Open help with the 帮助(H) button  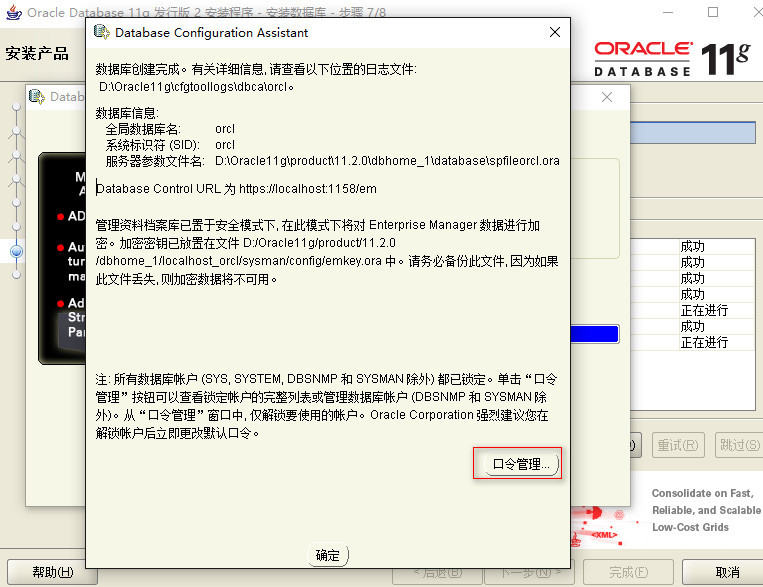coord(51,572)
